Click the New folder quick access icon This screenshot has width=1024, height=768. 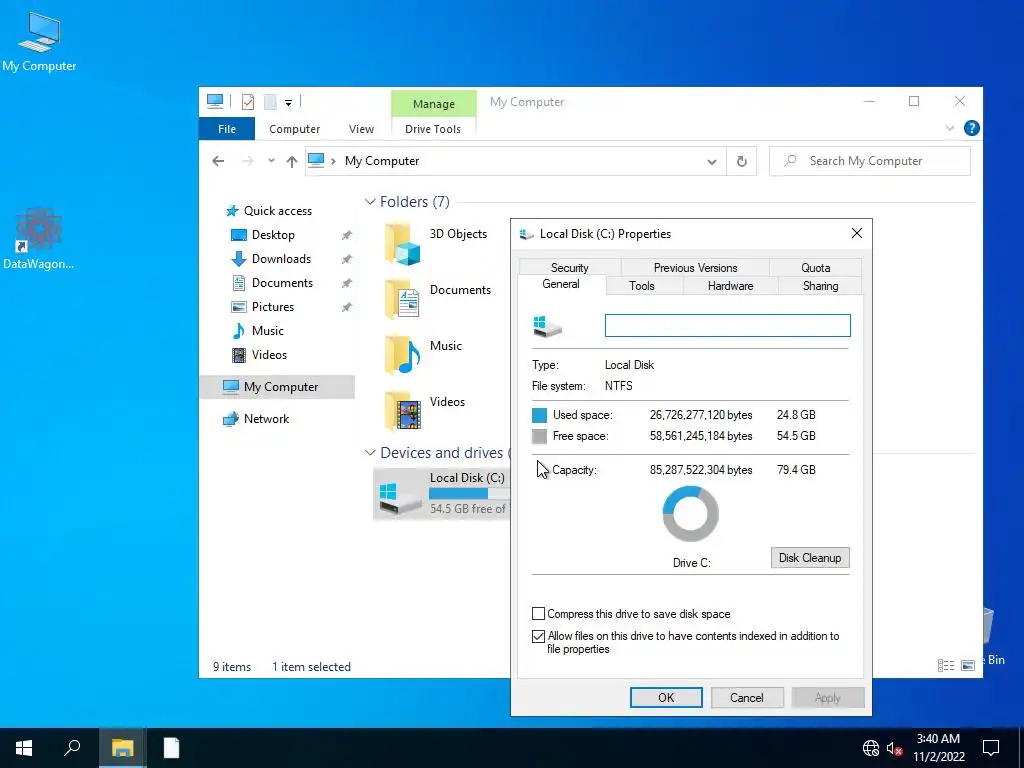270,102
